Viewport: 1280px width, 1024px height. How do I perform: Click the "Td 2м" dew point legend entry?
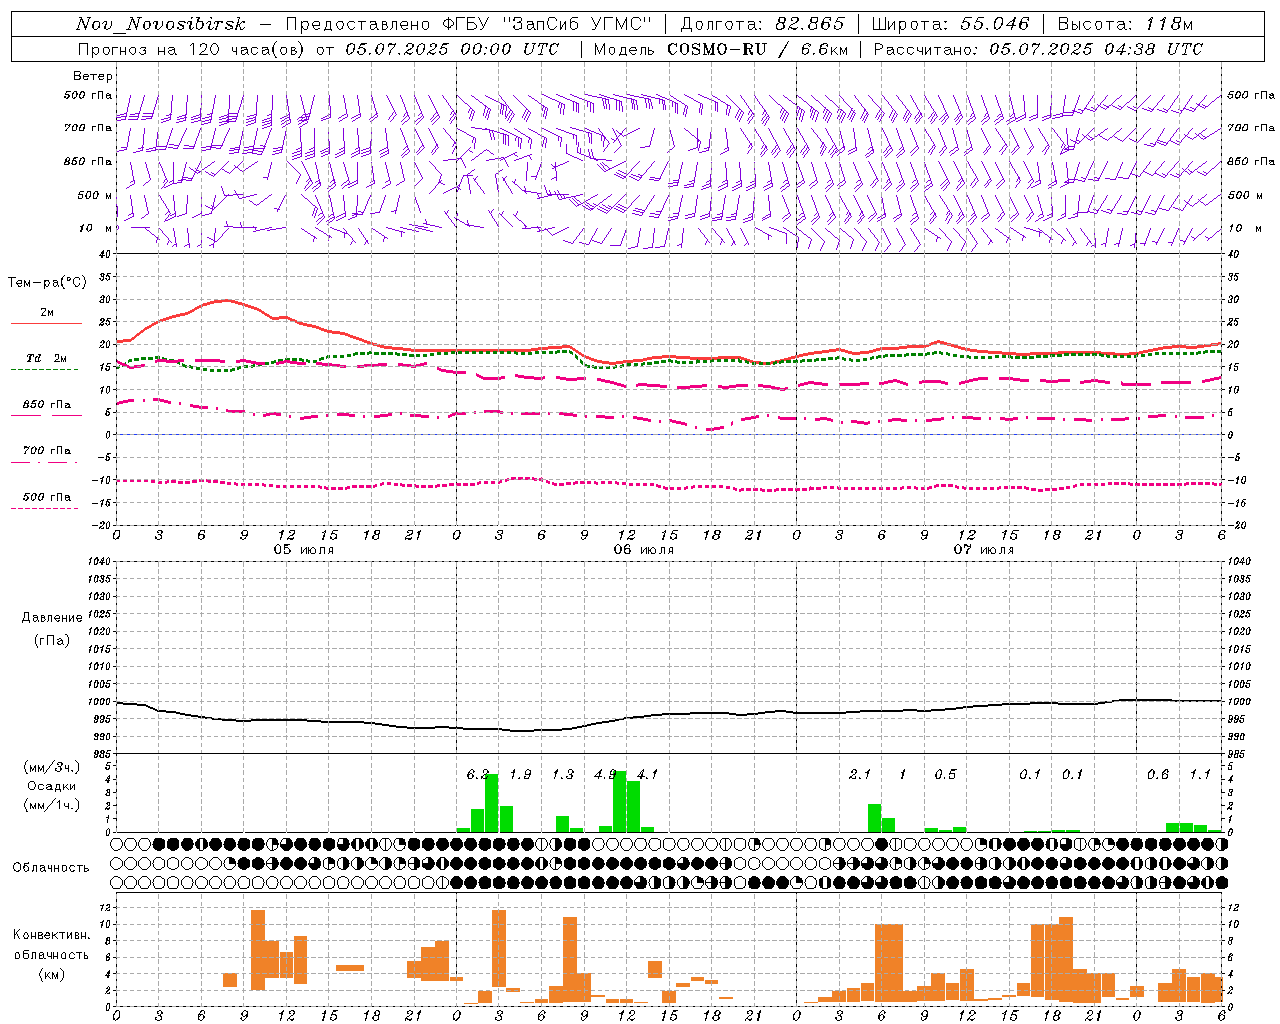47,358
